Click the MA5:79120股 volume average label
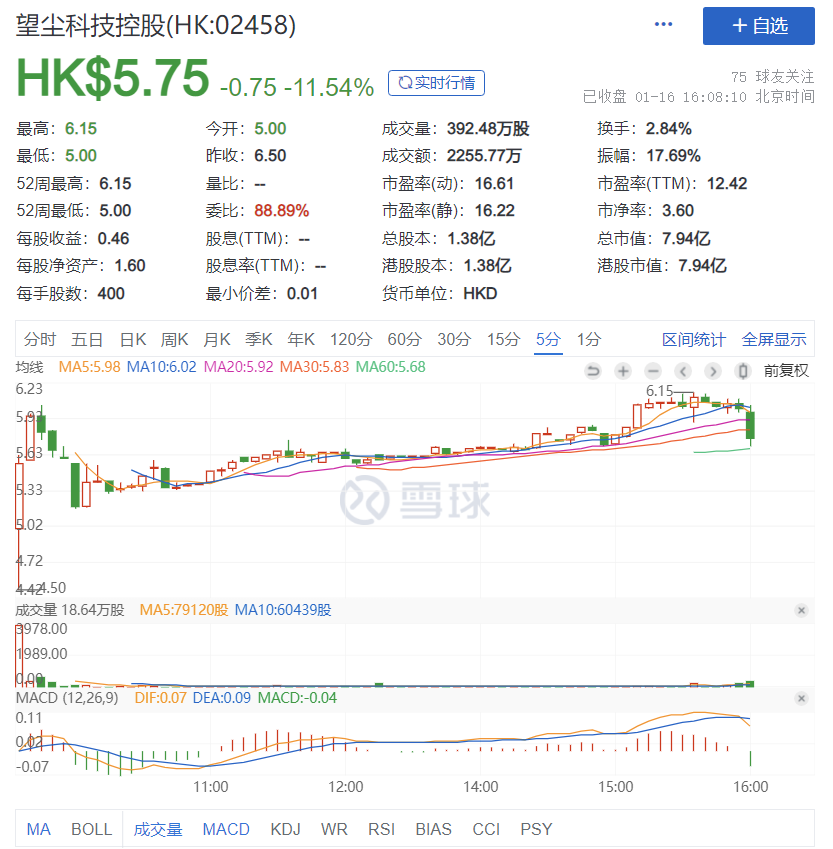 coord(184,610)
